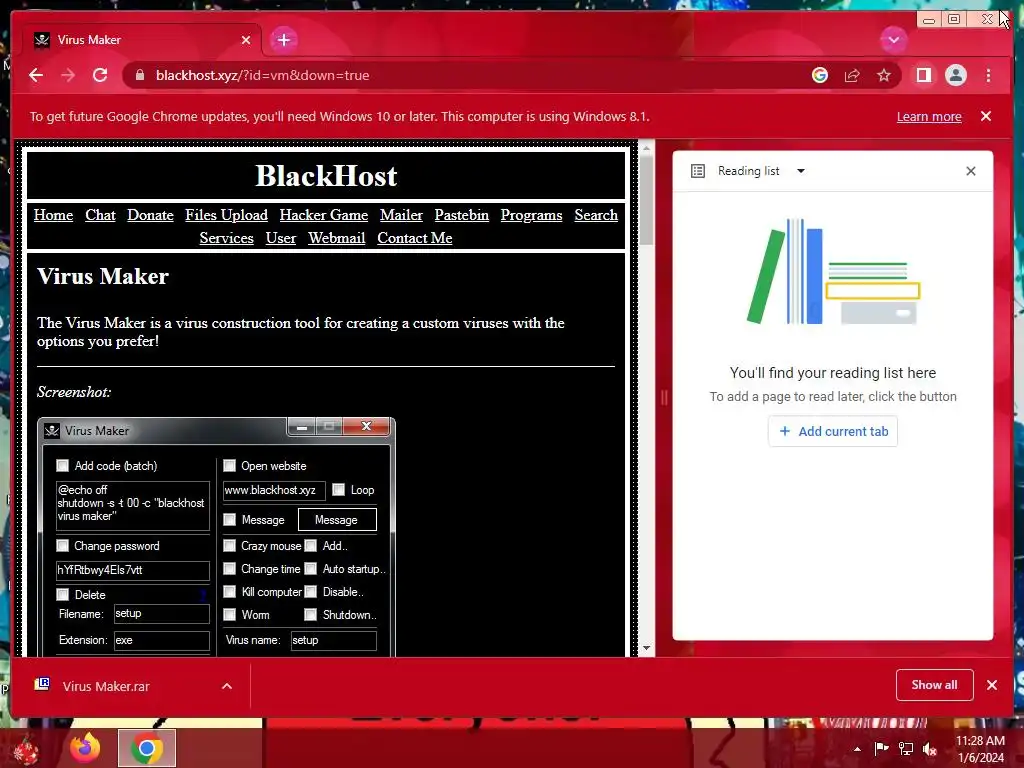Close the downloads bar
Screen dimensions: 1024x768
991,684
